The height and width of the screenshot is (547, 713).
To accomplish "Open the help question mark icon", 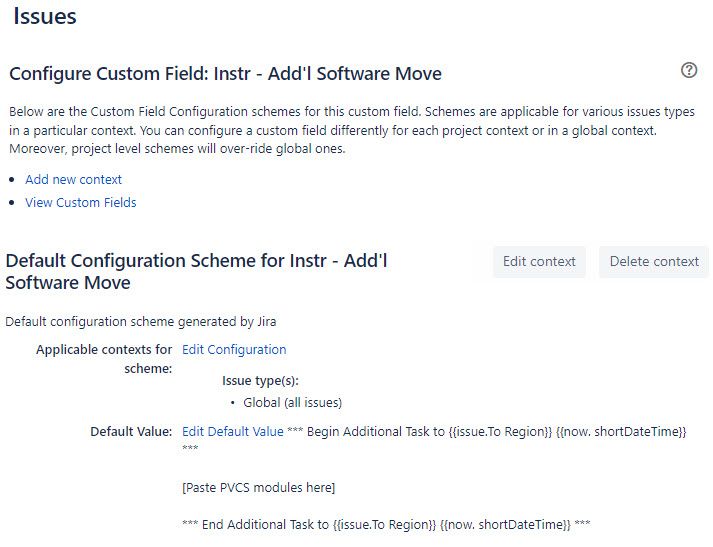I will pyautogui.click(x=688, y=70).
